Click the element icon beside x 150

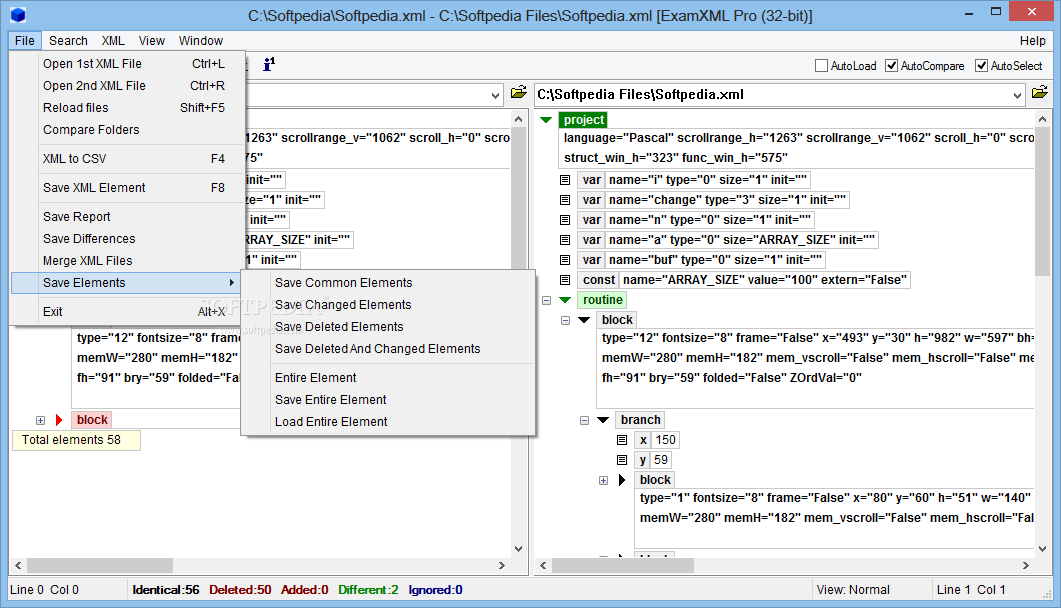coord(622,440)
